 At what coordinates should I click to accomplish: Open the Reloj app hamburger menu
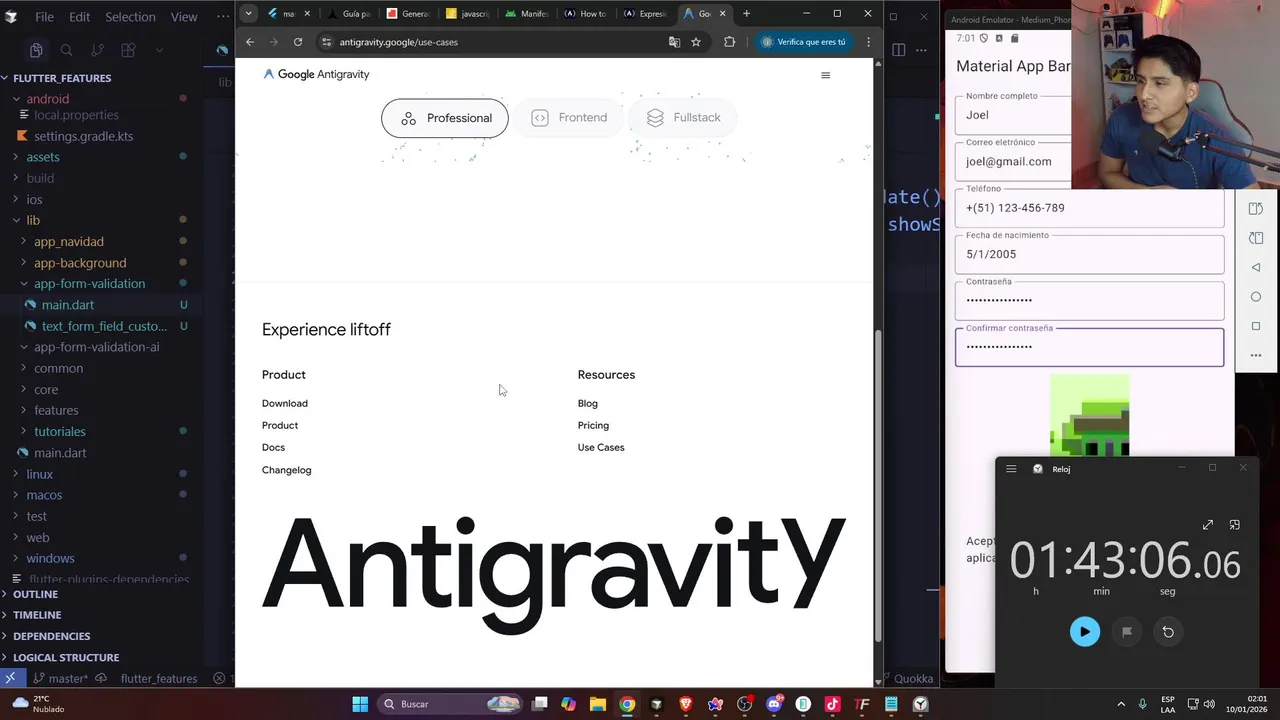pos(1011,468)
